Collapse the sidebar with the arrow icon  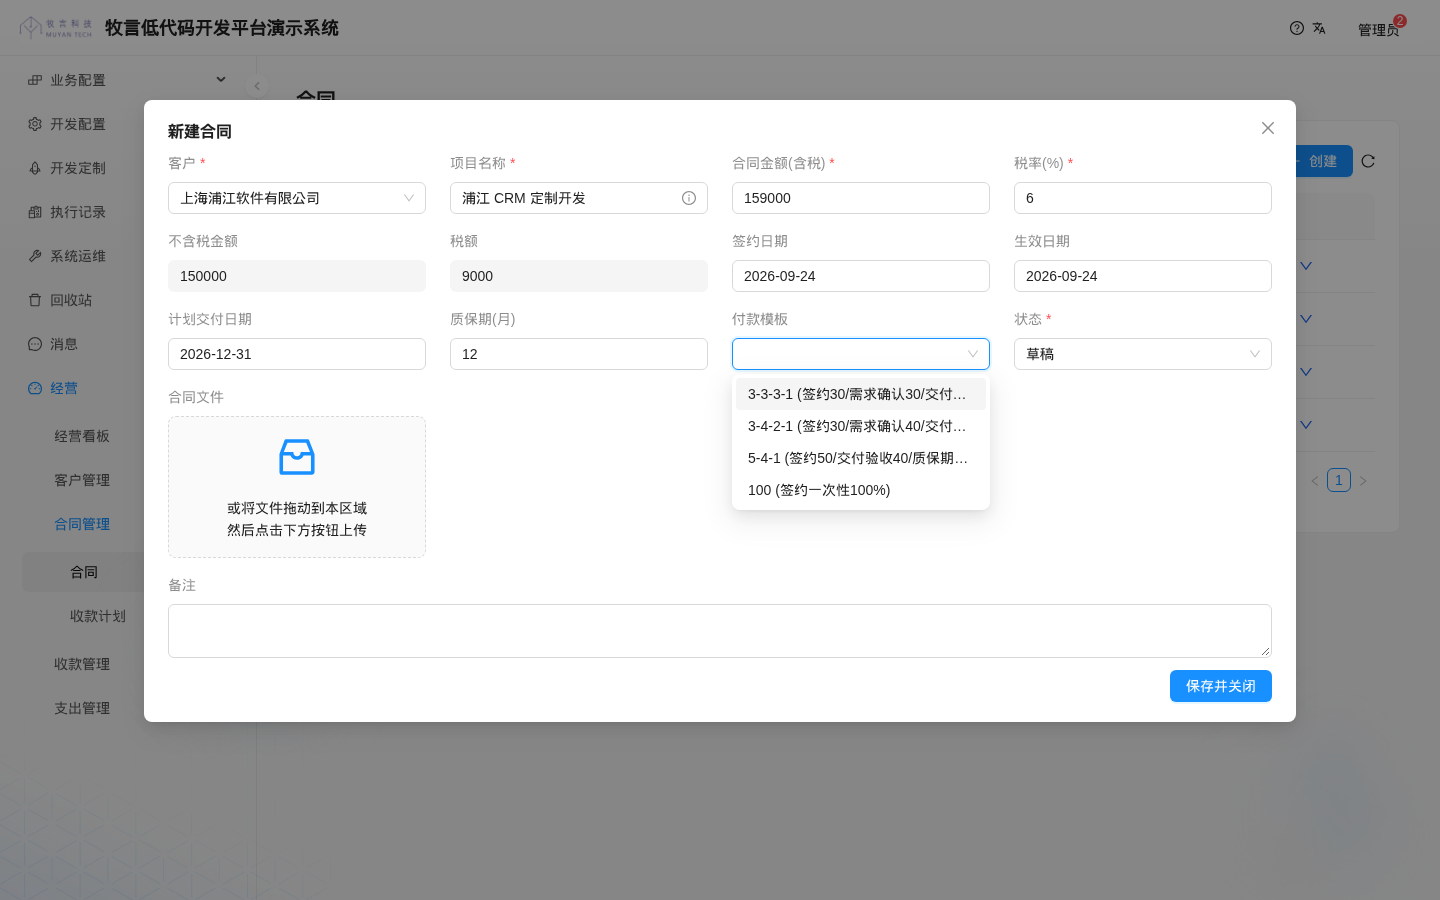[x=257, y=86]
